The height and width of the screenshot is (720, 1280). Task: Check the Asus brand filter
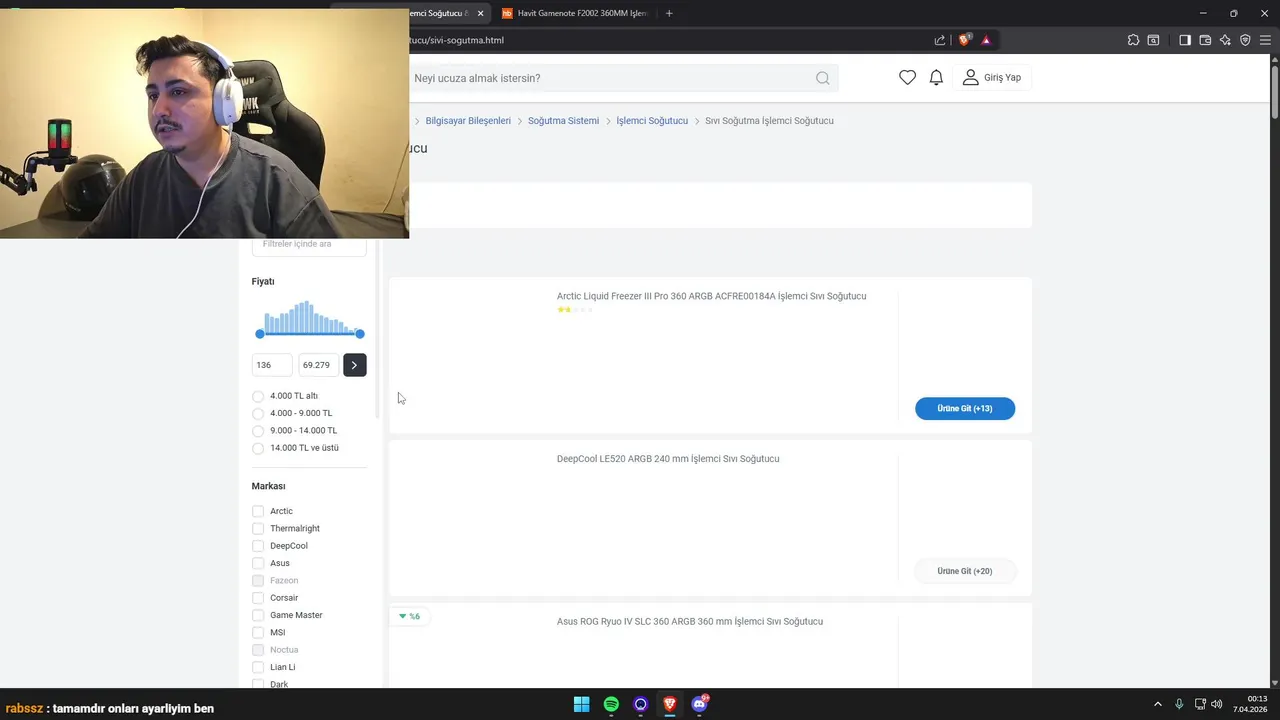[258, 563]
